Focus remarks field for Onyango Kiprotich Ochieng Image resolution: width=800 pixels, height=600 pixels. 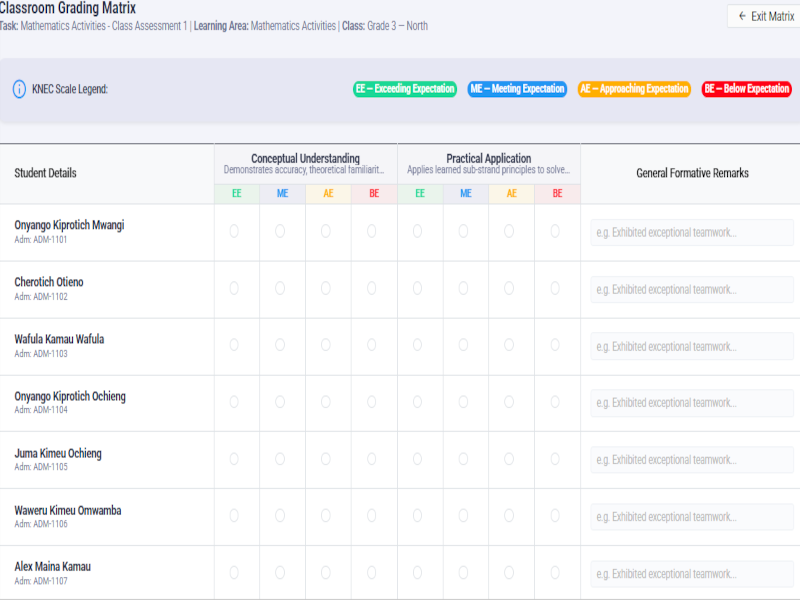point(692,403)
